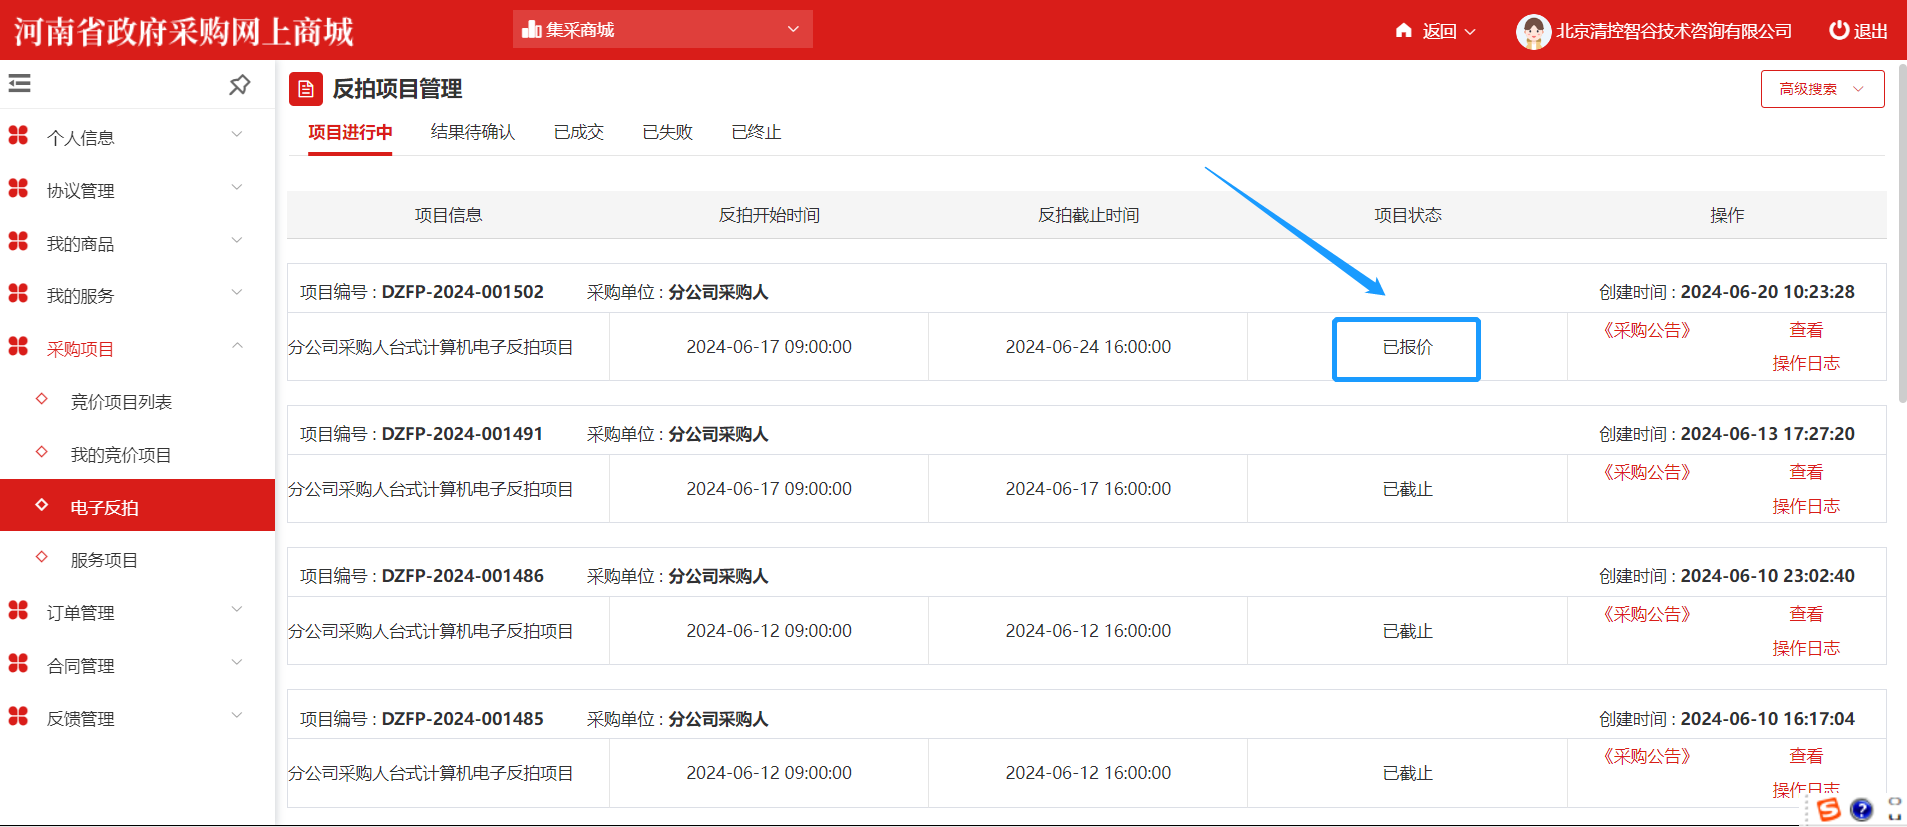1907x827 pixels.
Task: Click 查看 for project DZFP-2024-001491
Action: click(1806, 472)
